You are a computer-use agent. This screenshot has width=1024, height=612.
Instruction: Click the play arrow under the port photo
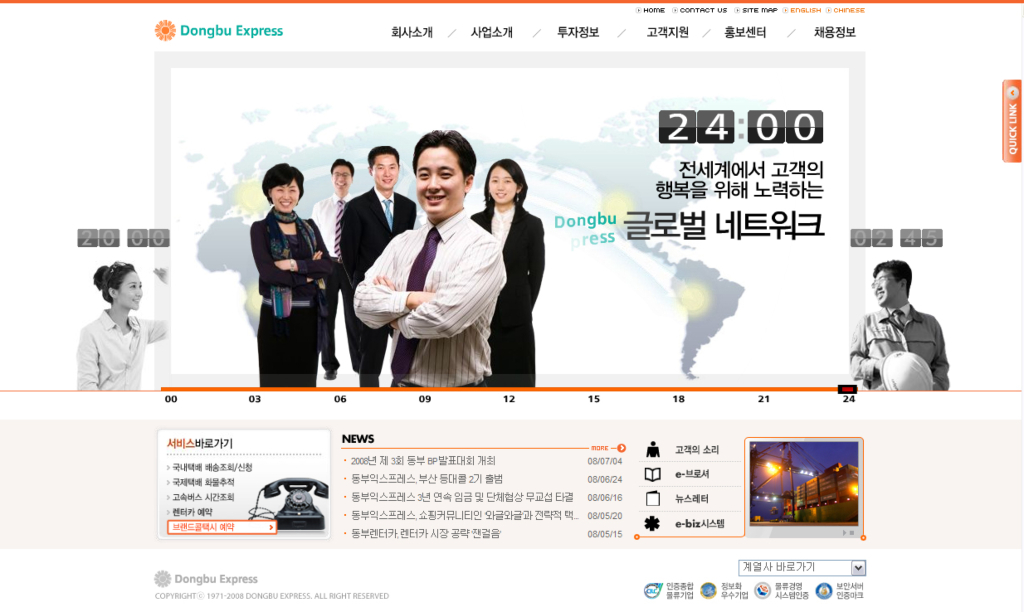coord(844,533)
